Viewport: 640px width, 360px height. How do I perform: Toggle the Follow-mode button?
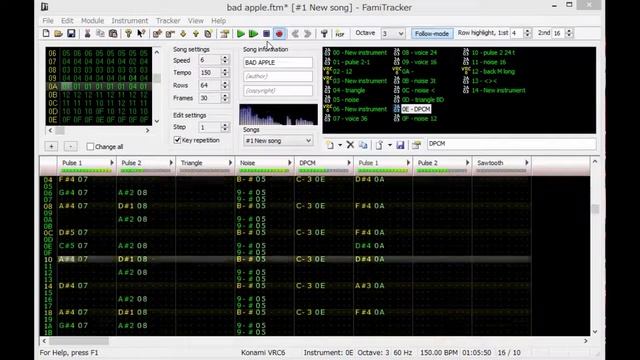pyautogui.click(x=432, y=33)
